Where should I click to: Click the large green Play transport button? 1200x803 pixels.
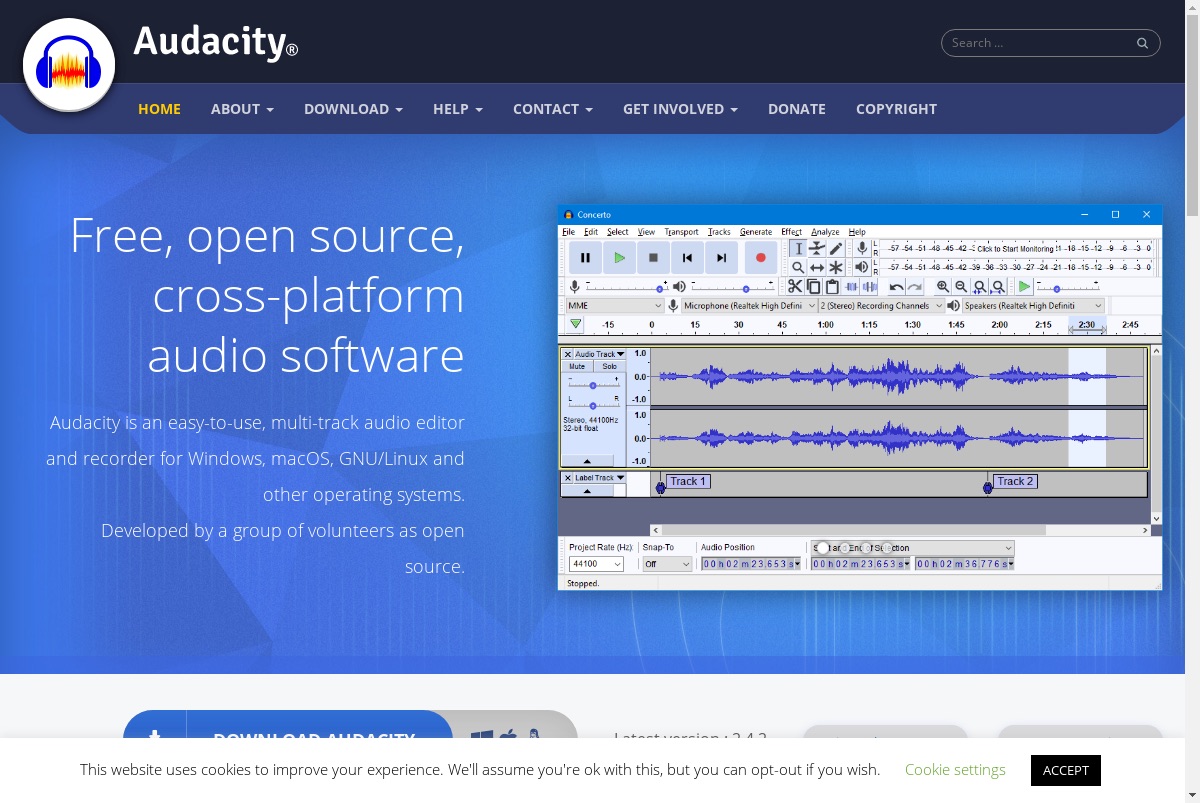click(619, 258)
